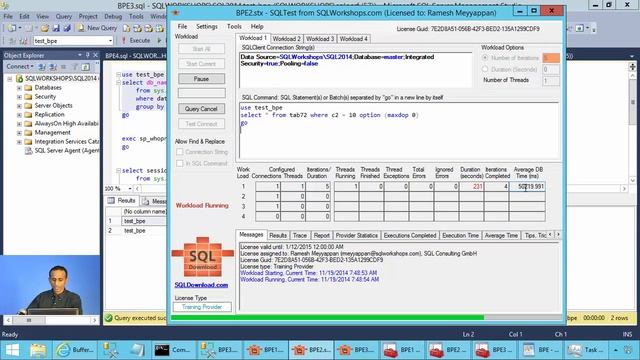Image resolution: width=640 pixels, height=360 pixels.
Task: Click the orange SQL Download logo
Action: pos(202,257)
